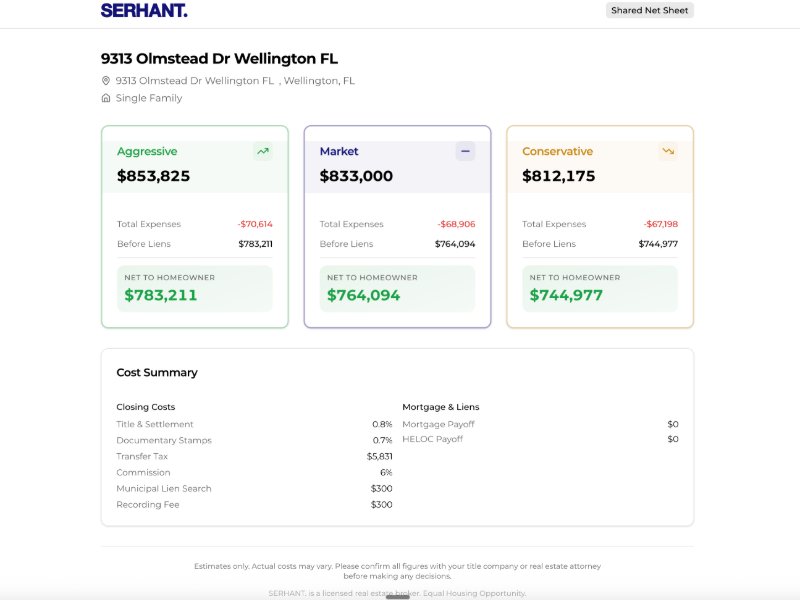This screenshot has height=600, width=800.
Task: Click the Shared Net Sheet badge
Action: pos(649,11)
